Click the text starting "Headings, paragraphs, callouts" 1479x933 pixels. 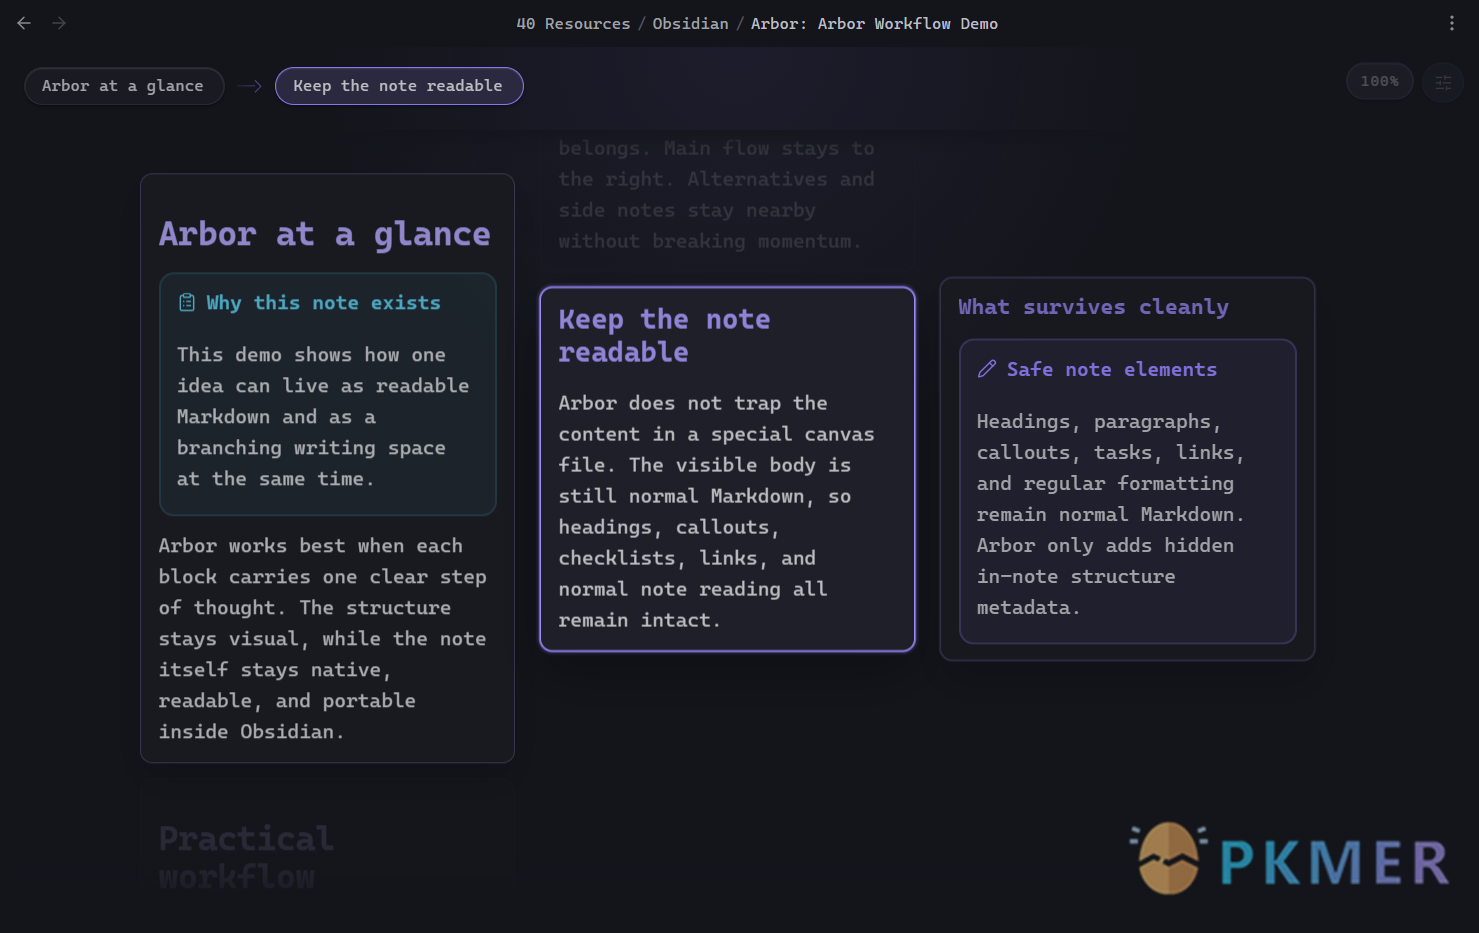point(1111,515)
